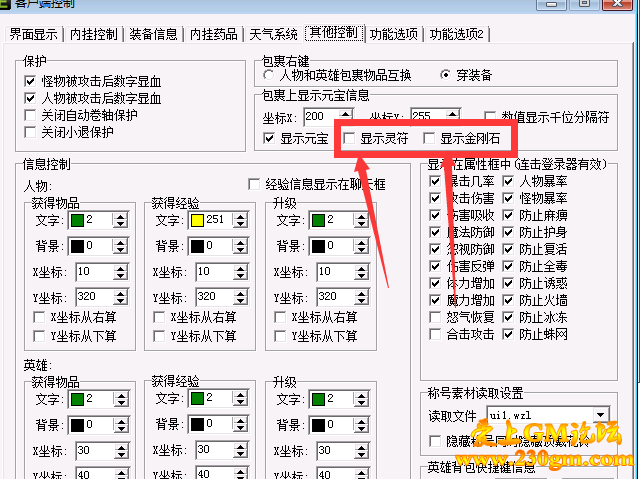Toggle the 伤害反弹 checkbox
The height and width of the screenshot is (479, 640).
tap(435, 266)
